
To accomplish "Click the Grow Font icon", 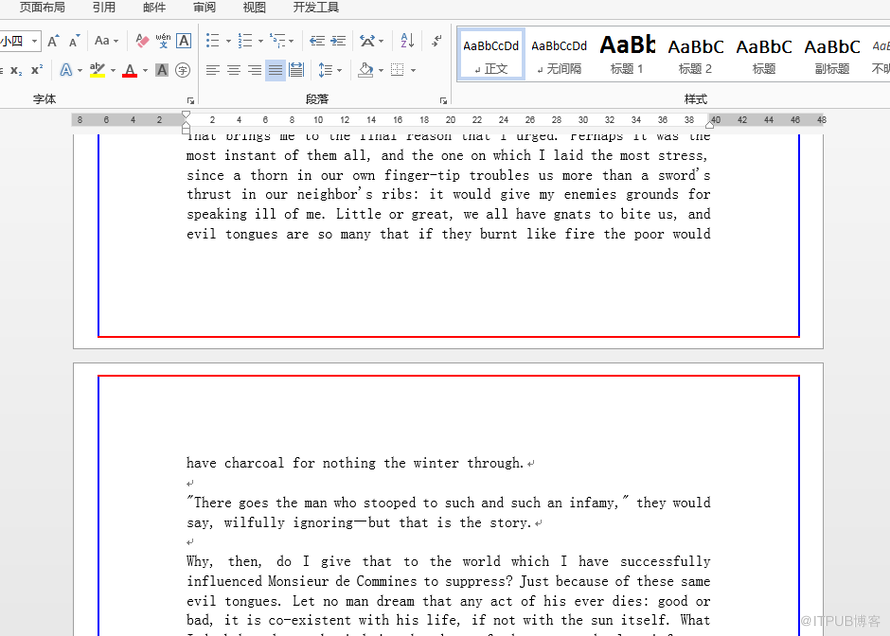I will click(x=53, y=41).
